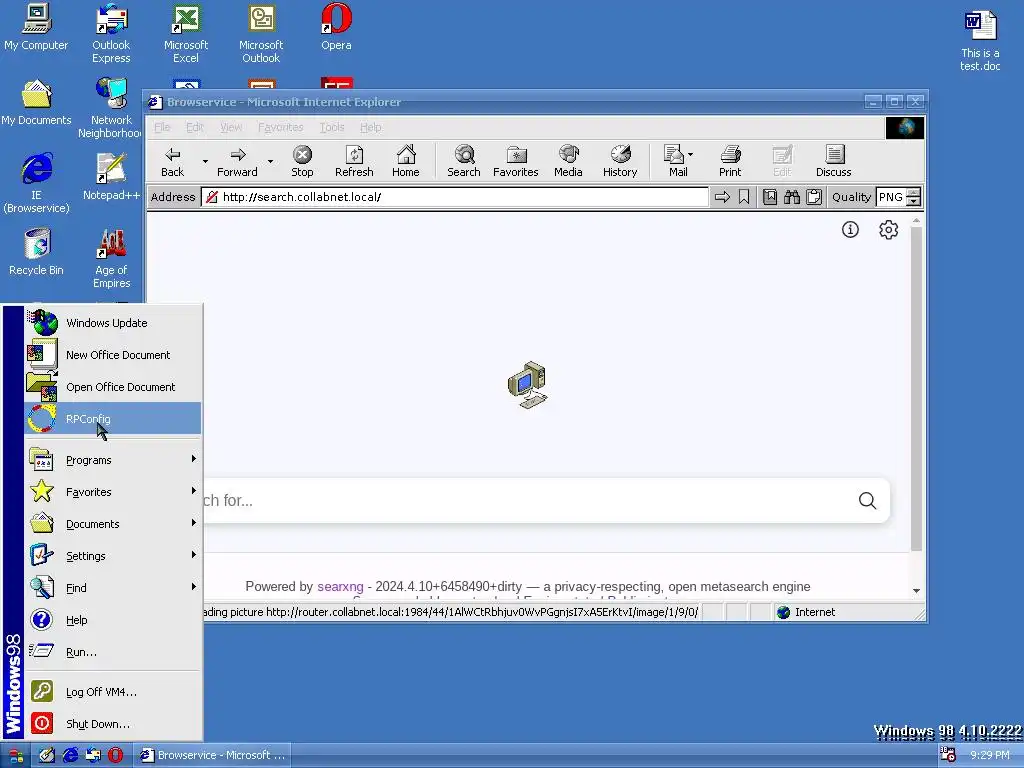Select the Outlook Express desktop icon
The width and height of the screenshot is (1024, 768).
[111, 33]
